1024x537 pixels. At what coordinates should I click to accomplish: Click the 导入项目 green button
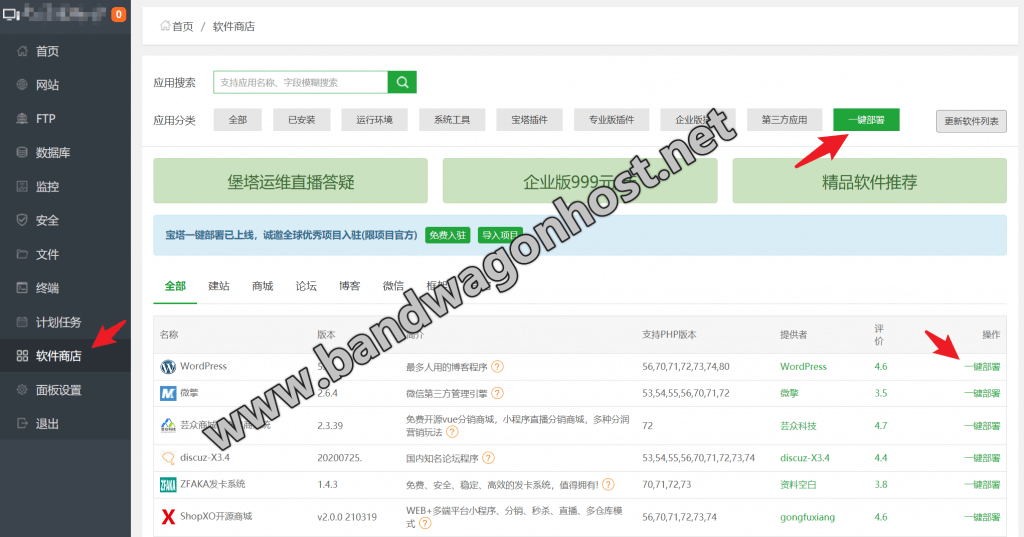(500, 235)
